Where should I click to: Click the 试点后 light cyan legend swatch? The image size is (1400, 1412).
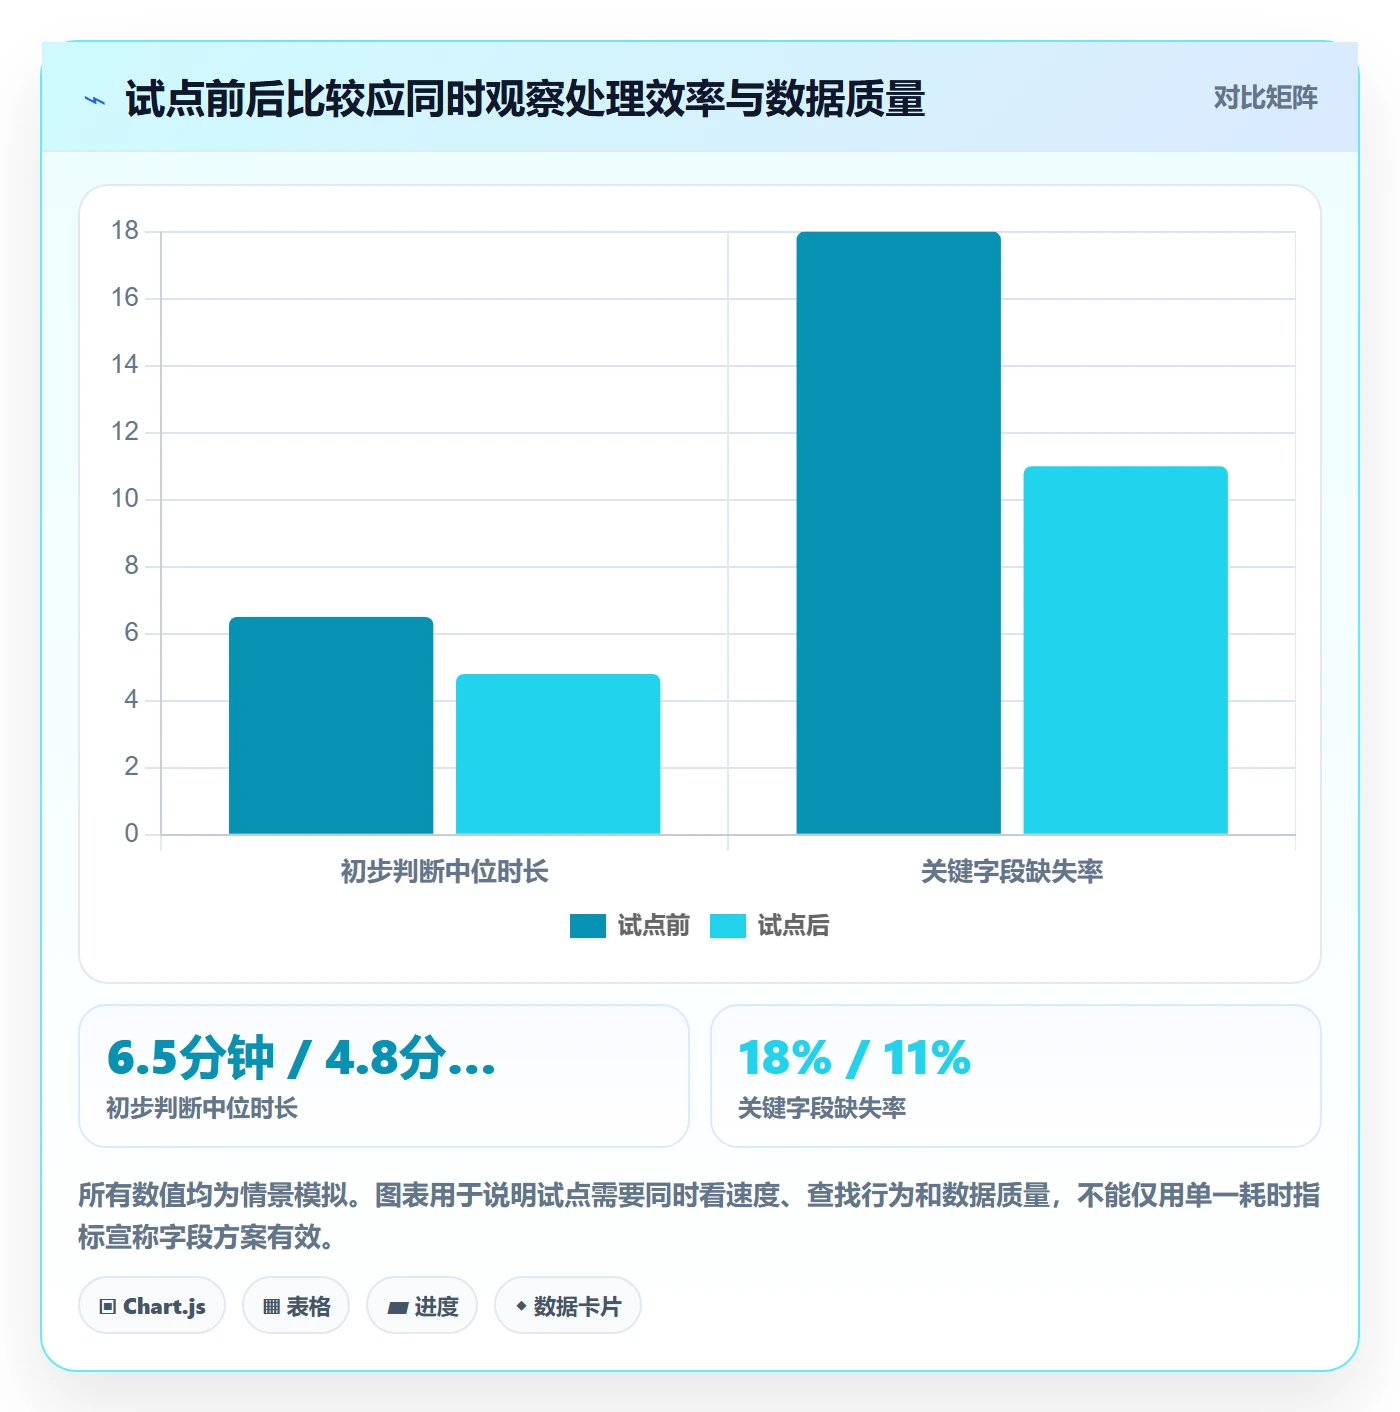coord(728,926)
